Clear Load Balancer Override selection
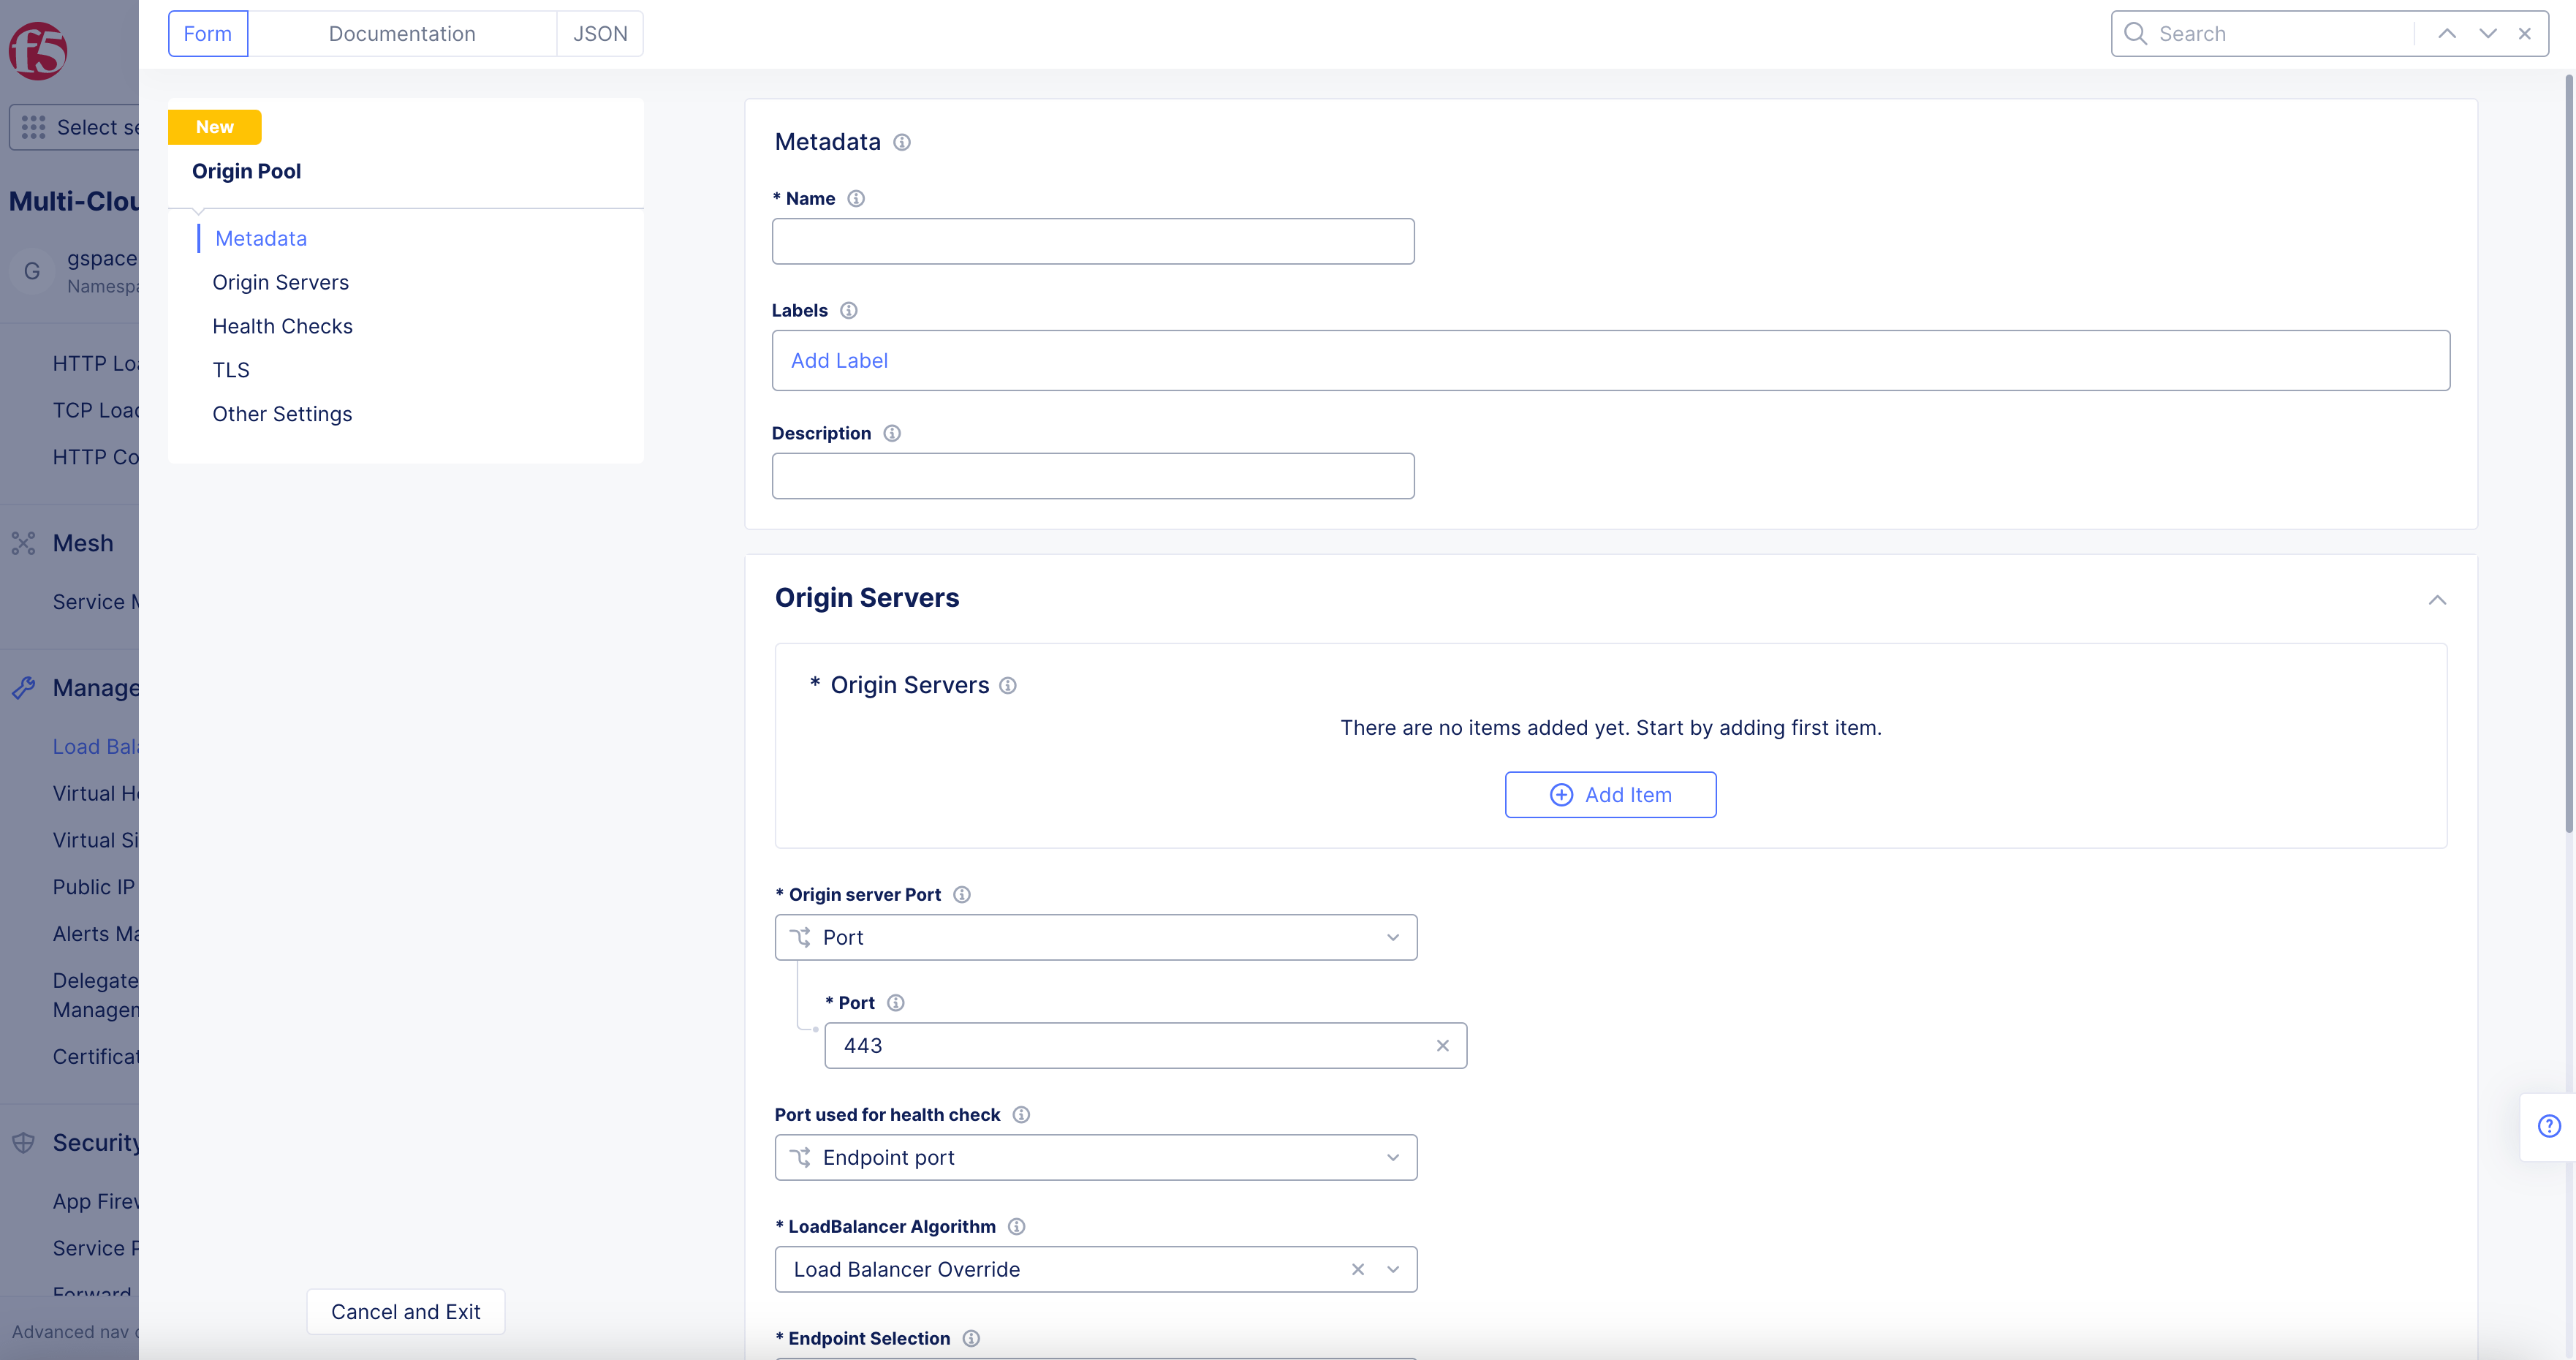This screenshot has width=2576, height=1360. click(1358, 1269)
